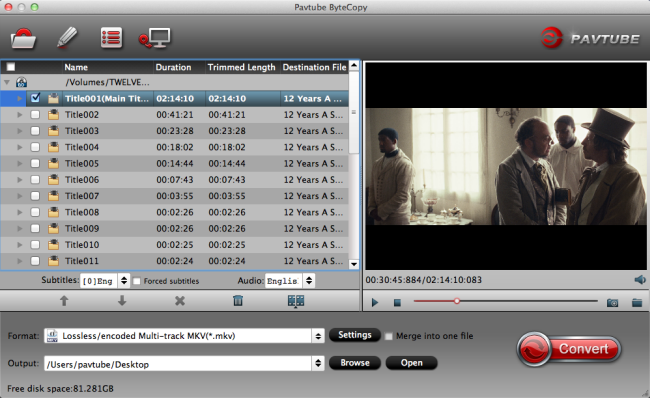This screenshot has height=398, width=650.
Task: Expand the Title002 disclosure triangle
Action: 19,115
